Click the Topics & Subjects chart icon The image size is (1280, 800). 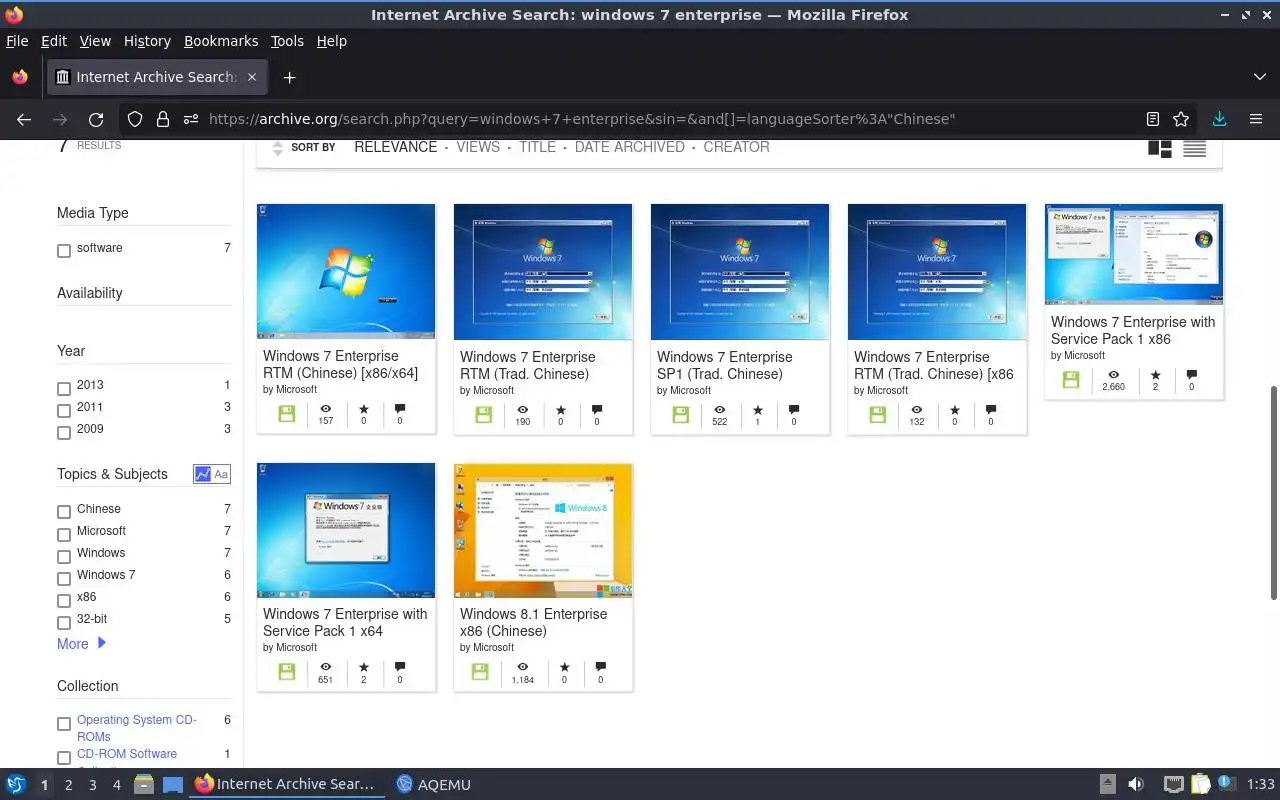pos(203,474)
